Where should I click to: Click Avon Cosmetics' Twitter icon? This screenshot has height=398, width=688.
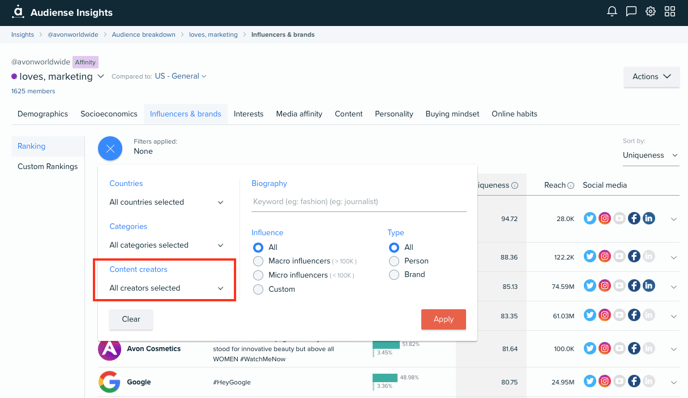point(590,348)
